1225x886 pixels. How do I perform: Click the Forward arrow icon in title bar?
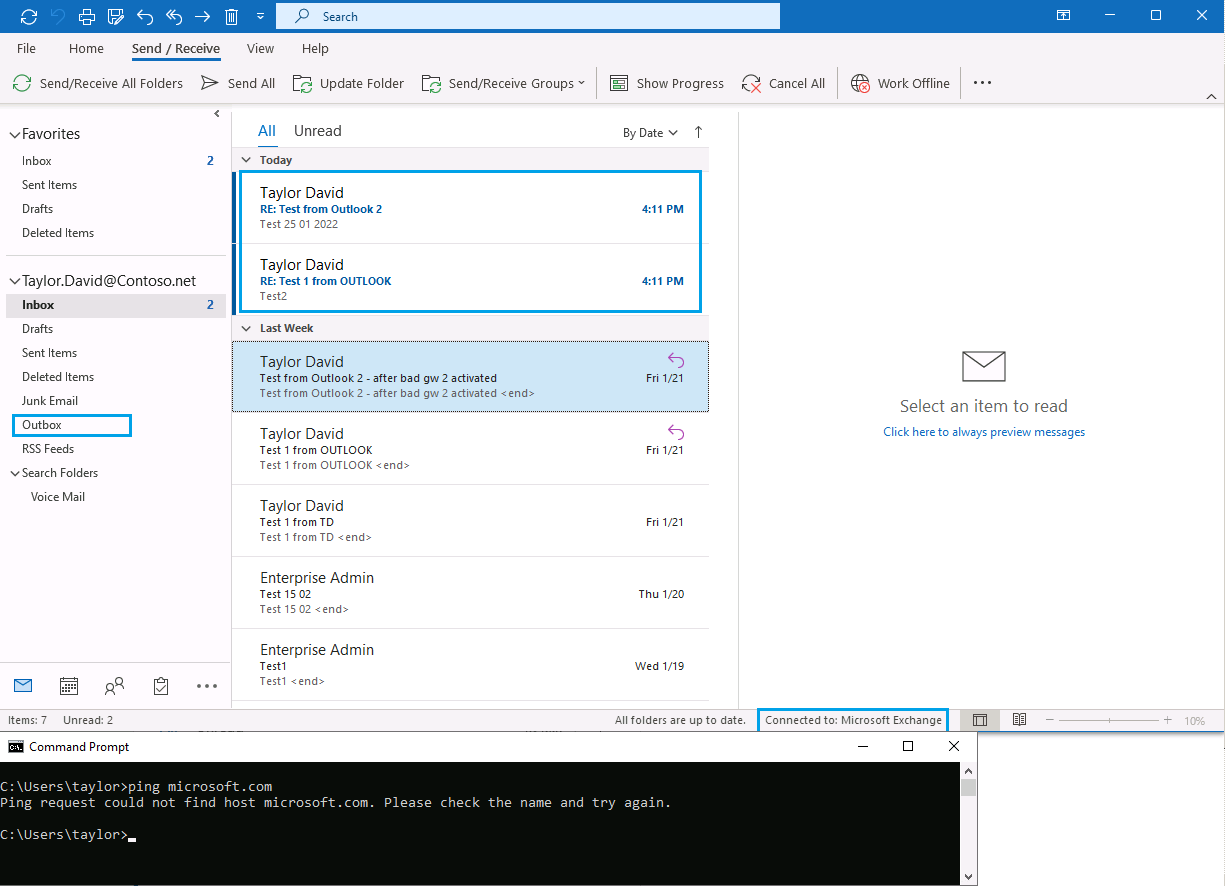pyautogui.click(x=203, y=16)
